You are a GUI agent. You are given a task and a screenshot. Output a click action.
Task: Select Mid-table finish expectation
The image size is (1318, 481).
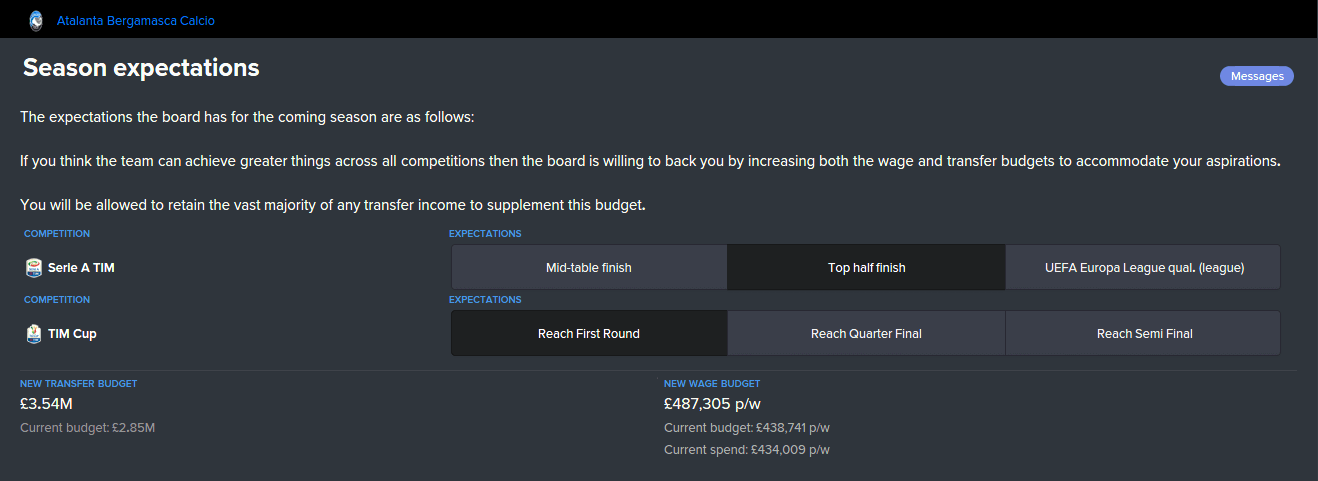589,267
